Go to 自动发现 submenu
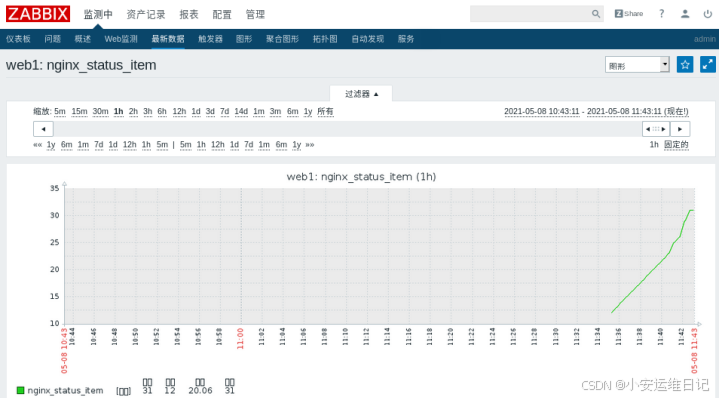This screenshot has width=720, height=398. point(367,39)
